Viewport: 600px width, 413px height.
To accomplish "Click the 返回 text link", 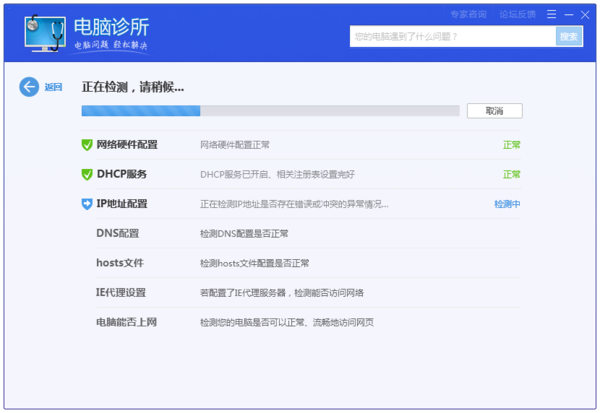I will [x=53, y=87].
